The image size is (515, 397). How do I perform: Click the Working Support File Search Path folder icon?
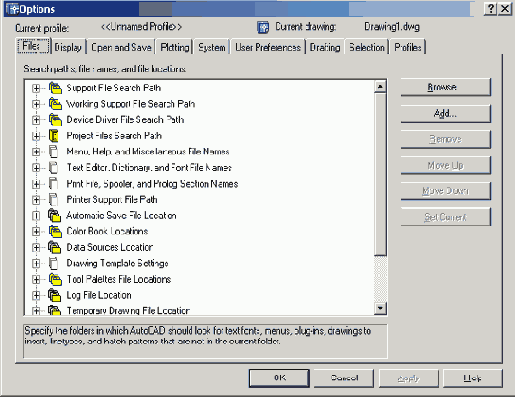click(55, 104)
